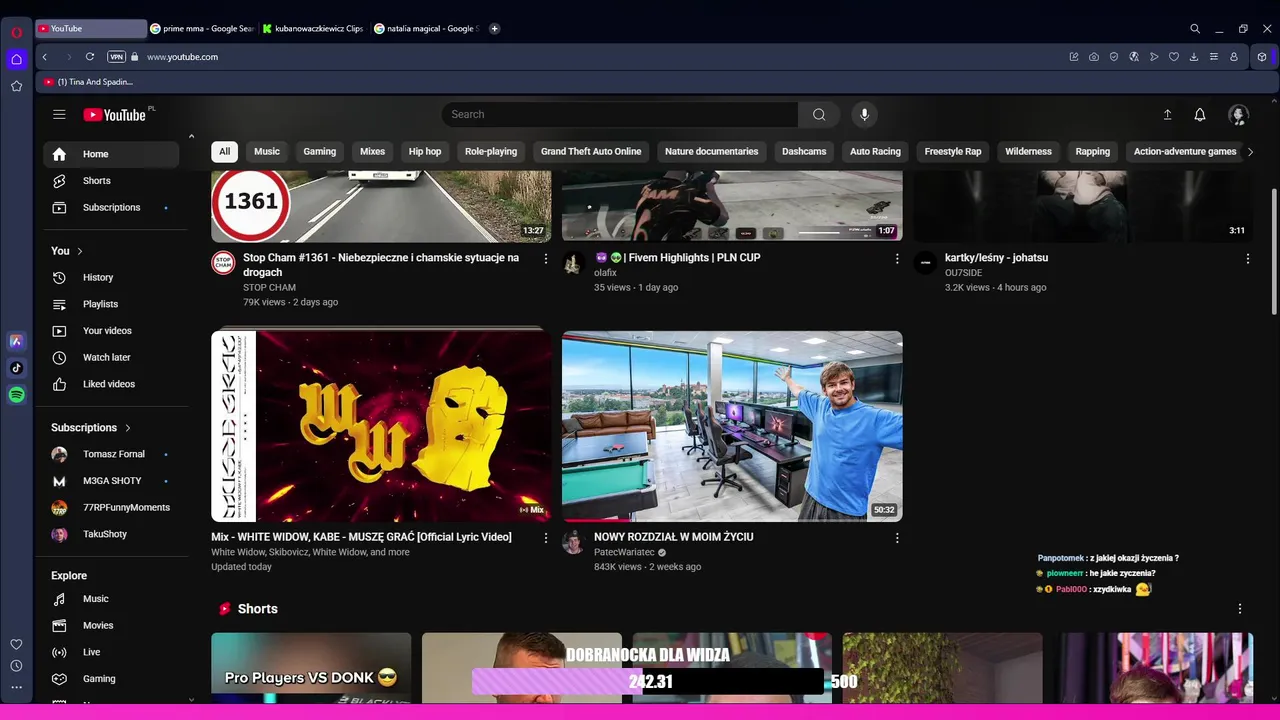Select the All filter chip
Screen dimensions: 1280x720
[225, 152]
